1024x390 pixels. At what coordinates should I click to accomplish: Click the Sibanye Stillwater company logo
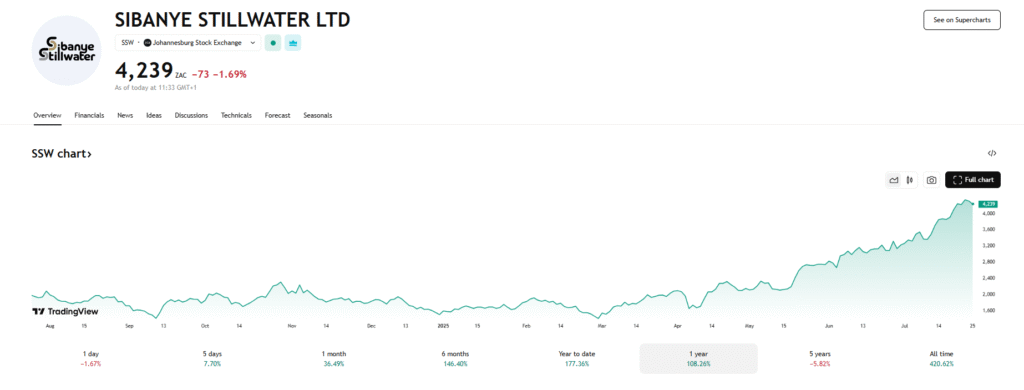(x=67, y=51)
